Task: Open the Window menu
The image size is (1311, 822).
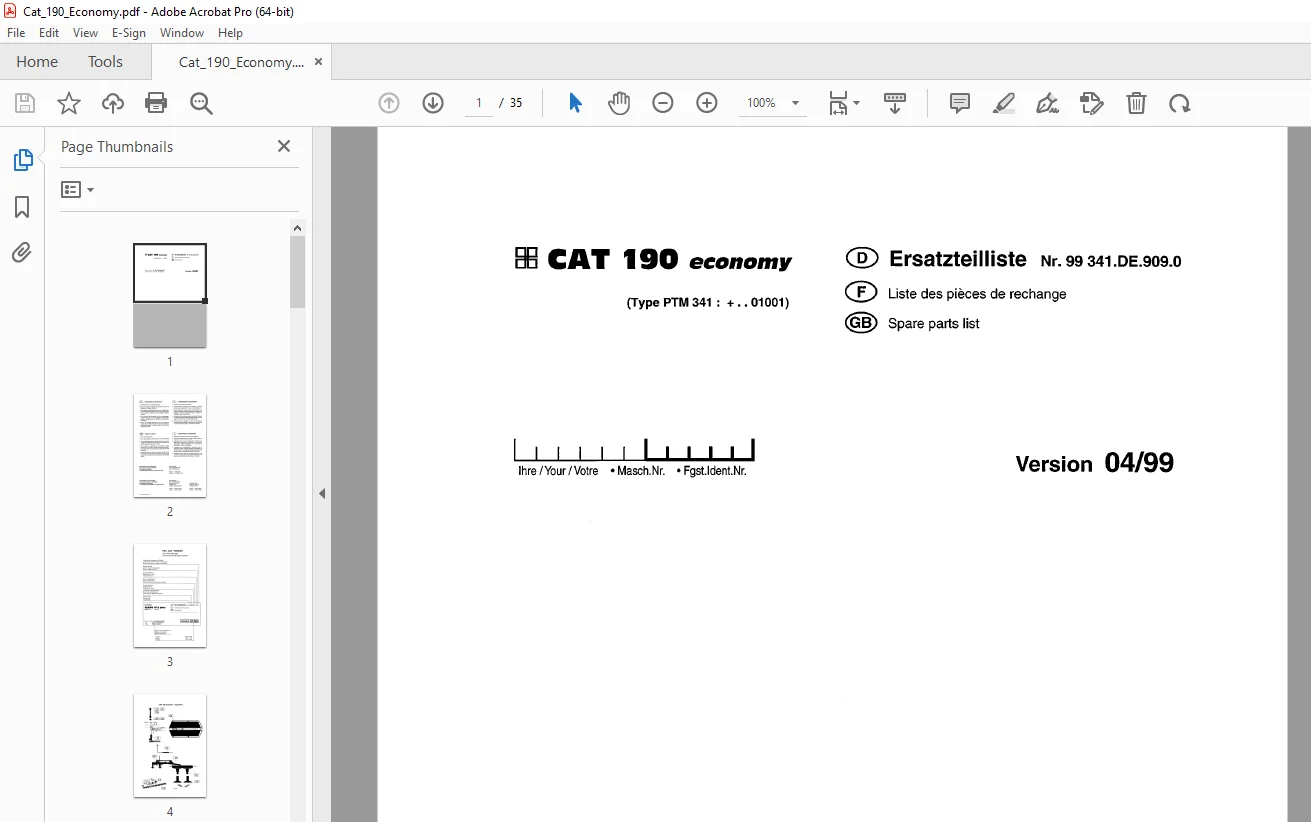Action: point(182,33)
